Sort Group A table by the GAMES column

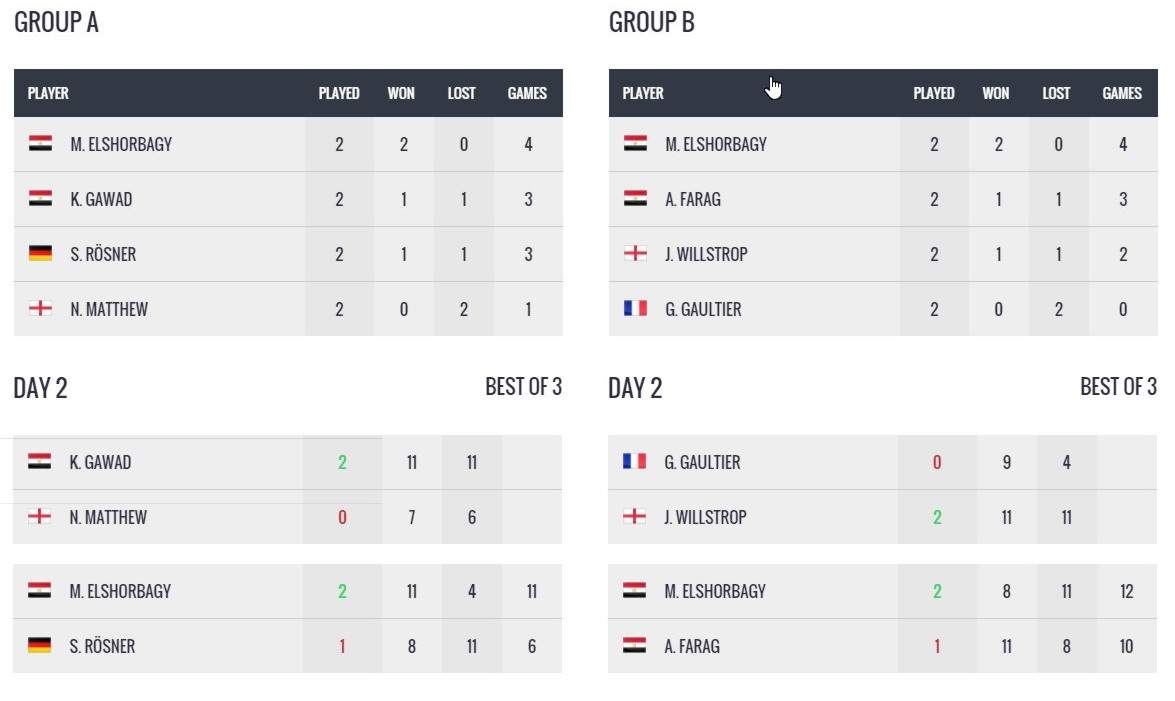tap(527, 93)
